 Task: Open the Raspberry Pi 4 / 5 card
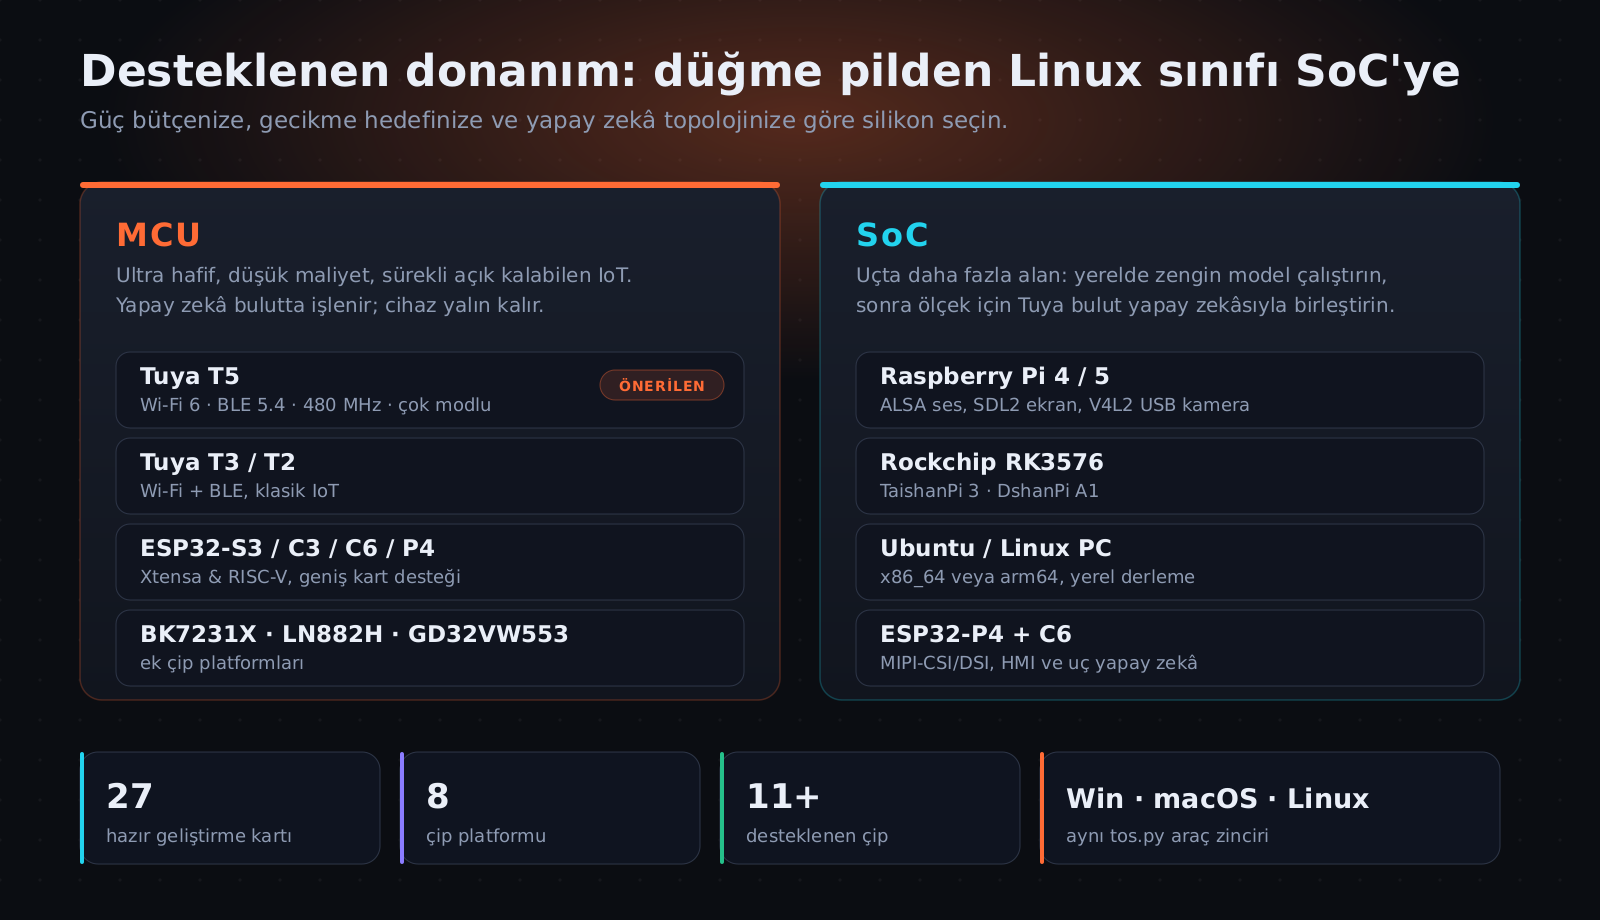[1170, 390]
